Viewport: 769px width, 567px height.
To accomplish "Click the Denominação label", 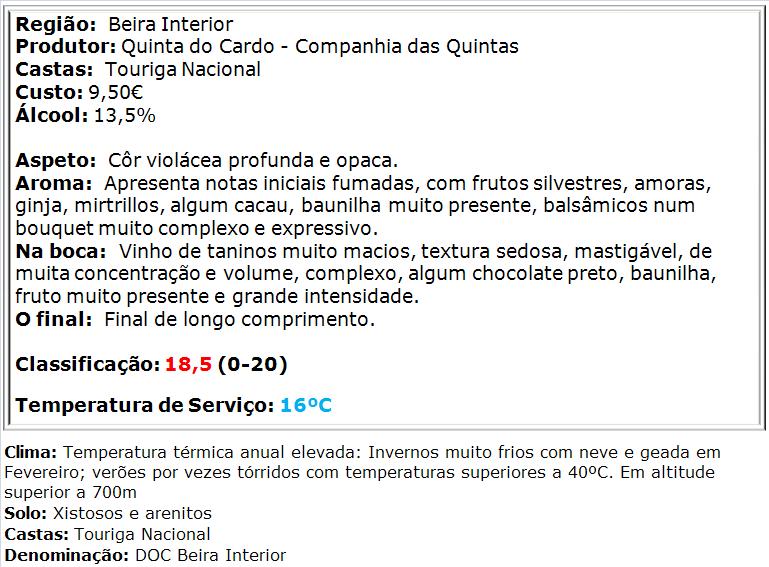I will 67,555.
